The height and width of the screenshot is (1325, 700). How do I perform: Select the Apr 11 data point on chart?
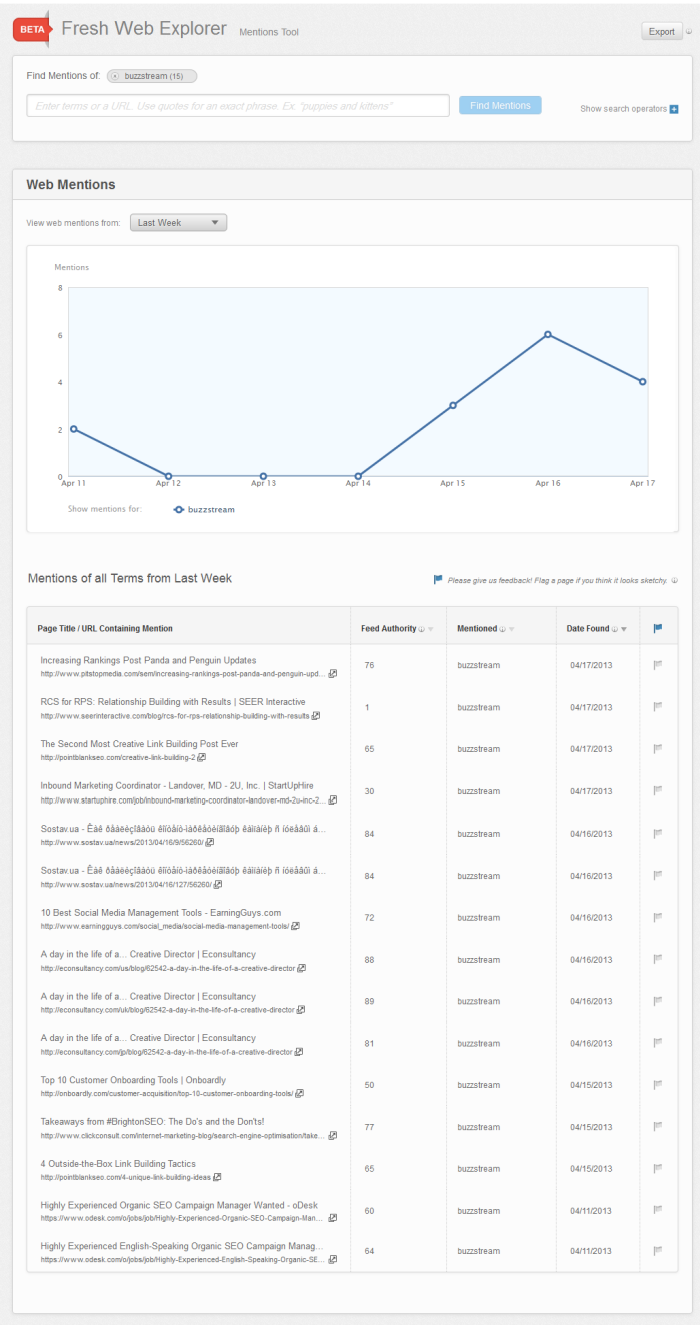pyautogui.click(x=73, y=429)
